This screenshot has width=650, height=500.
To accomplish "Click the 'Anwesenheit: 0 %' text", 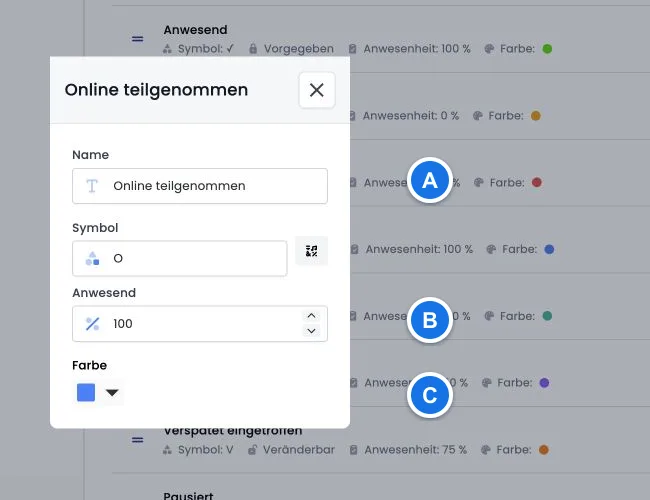I will pyautogui.click(x=410, y=116).
